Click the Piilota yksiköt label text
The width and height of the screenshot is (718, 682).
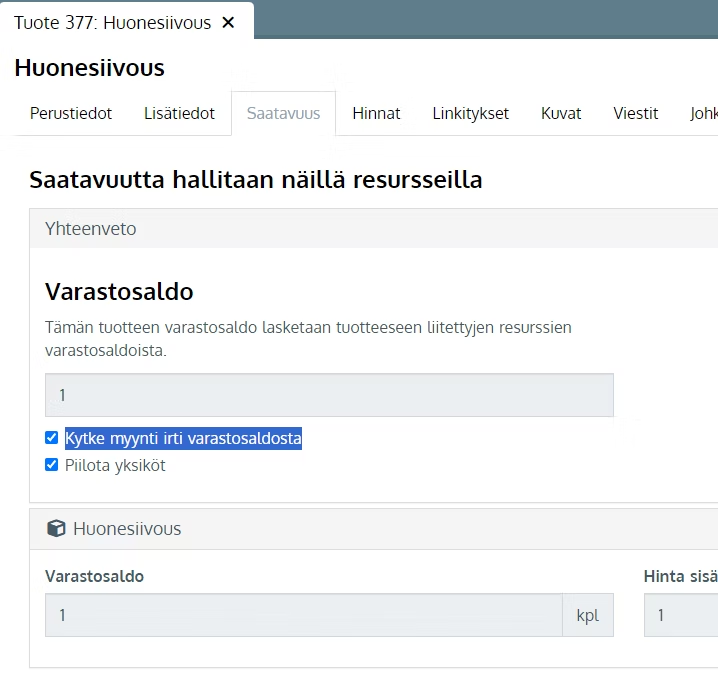(x=115, y=465)
